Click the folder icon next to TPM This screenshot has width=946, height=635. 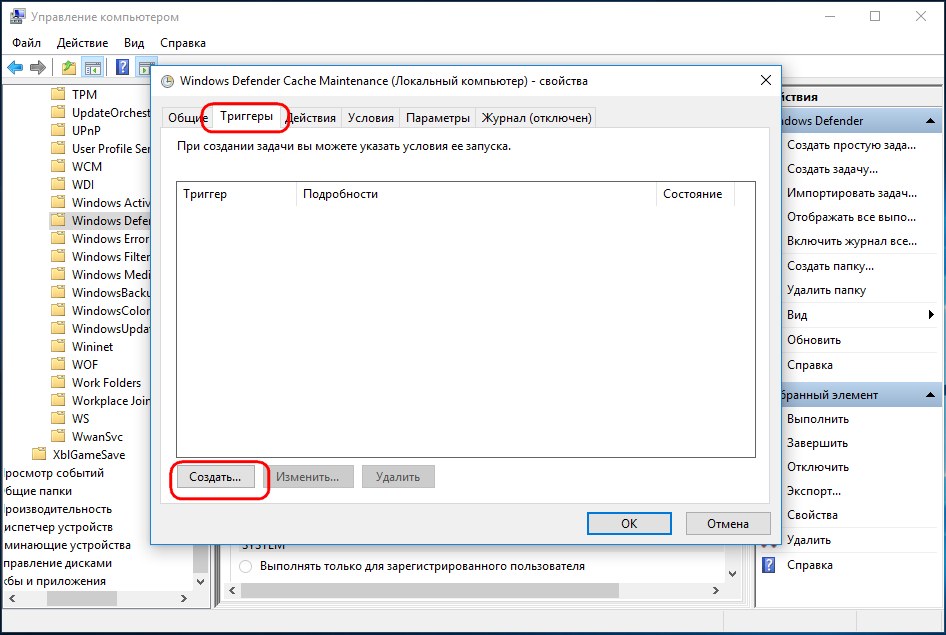(x=58, y=94)
